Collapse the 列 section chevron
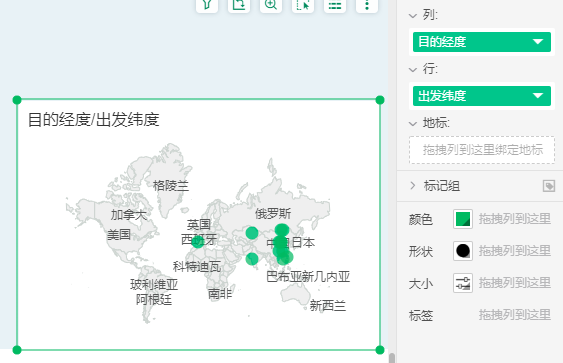The image size is (563, 363). (x=413, y=16)
